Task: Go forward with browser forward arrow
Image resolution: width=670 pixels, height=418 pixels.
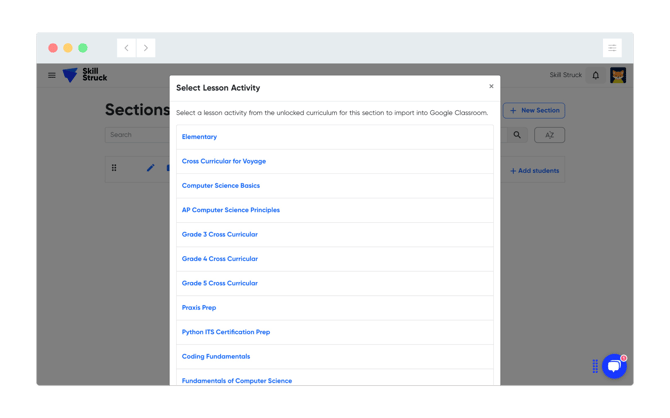Action: coord(146,48)
